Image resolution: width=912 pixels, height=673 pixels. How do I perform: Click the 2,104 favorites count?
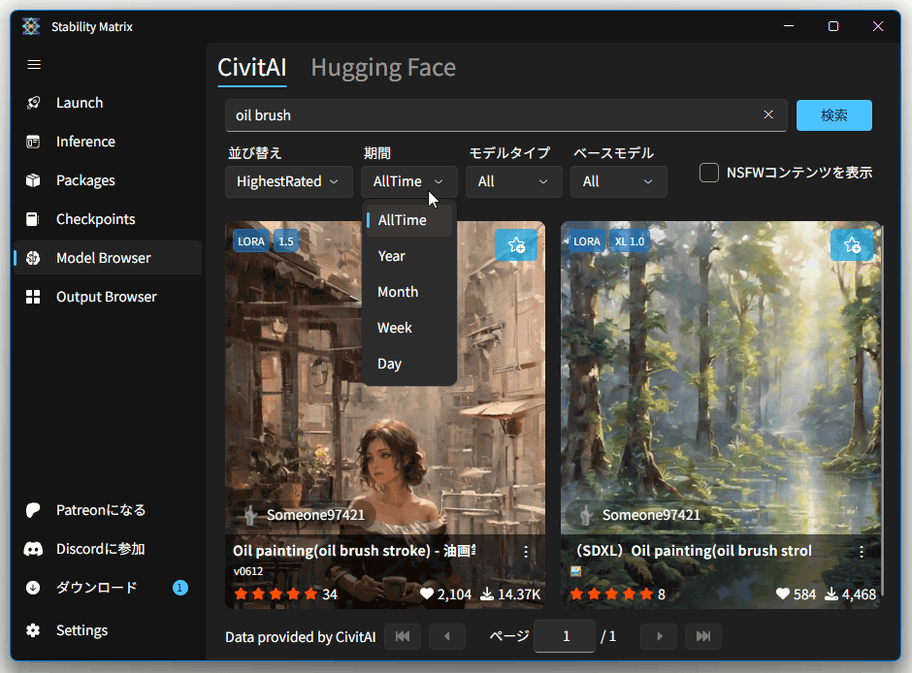[x=446, y=594]
